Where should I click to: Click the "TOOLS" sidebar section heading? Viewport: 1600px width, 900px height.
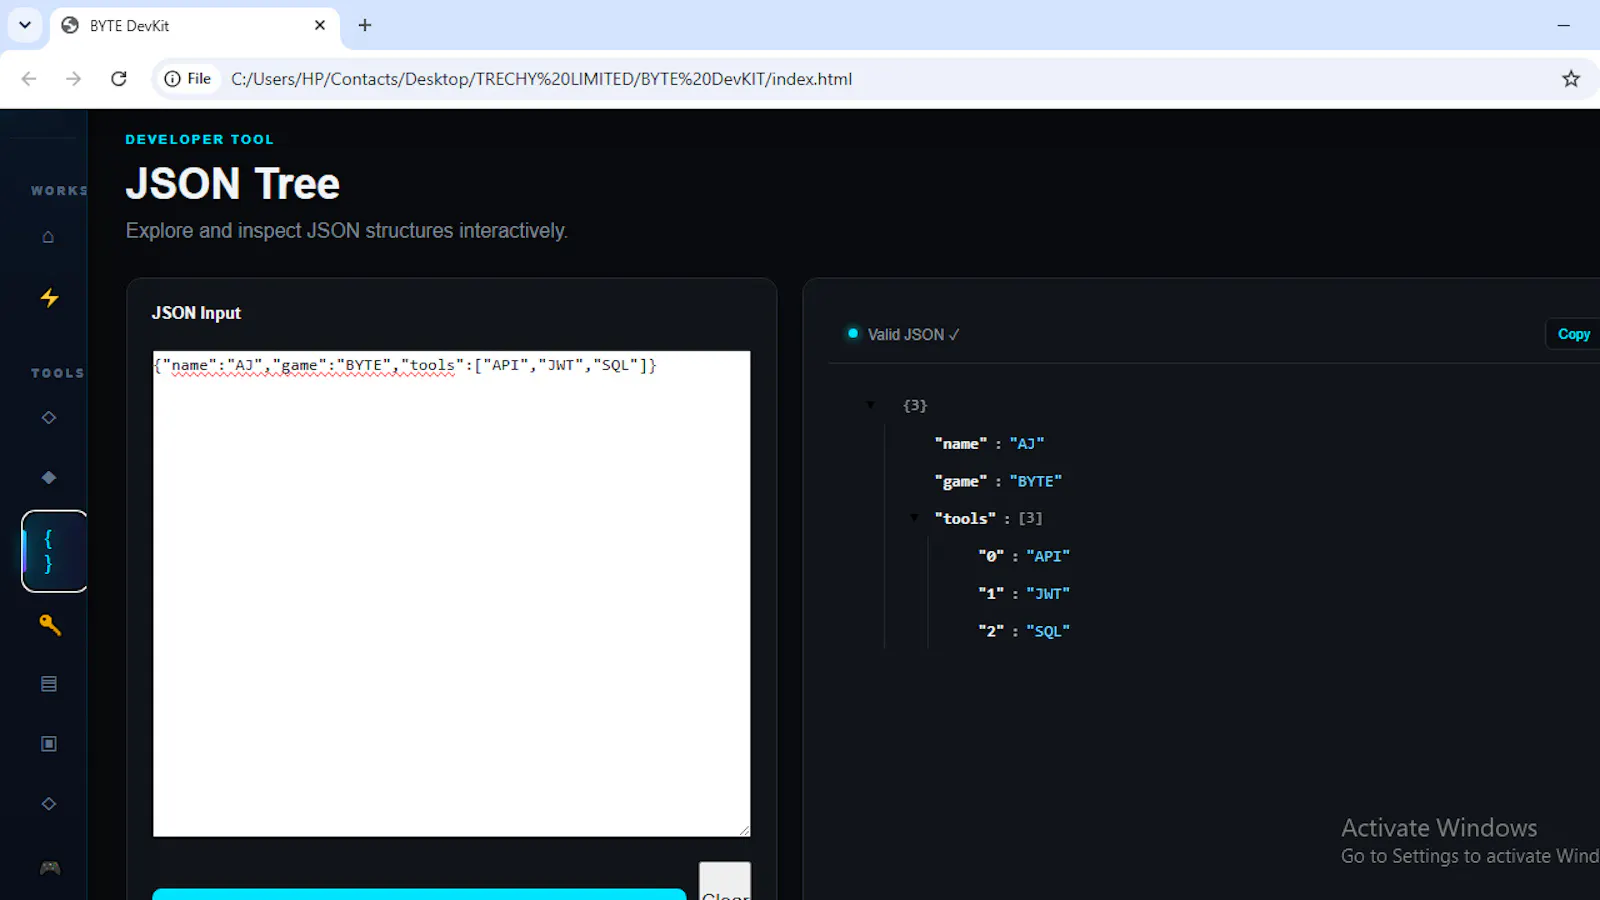[x=58, y=373]
